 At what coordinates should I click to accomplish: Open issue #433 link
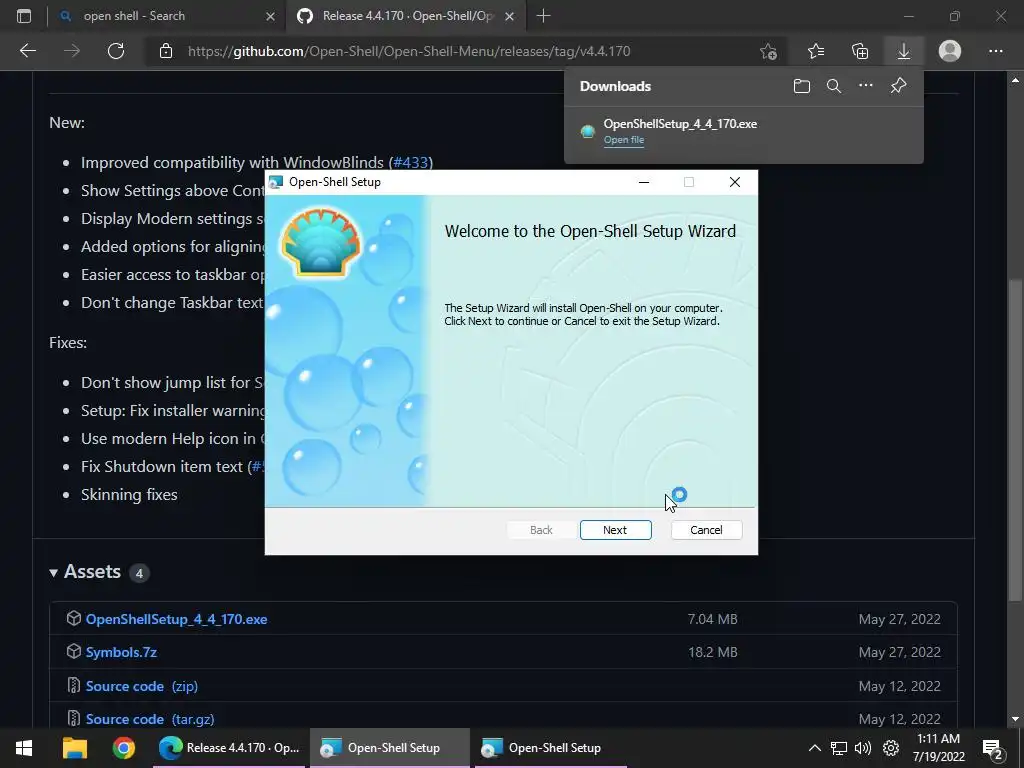tap(411, 163)
